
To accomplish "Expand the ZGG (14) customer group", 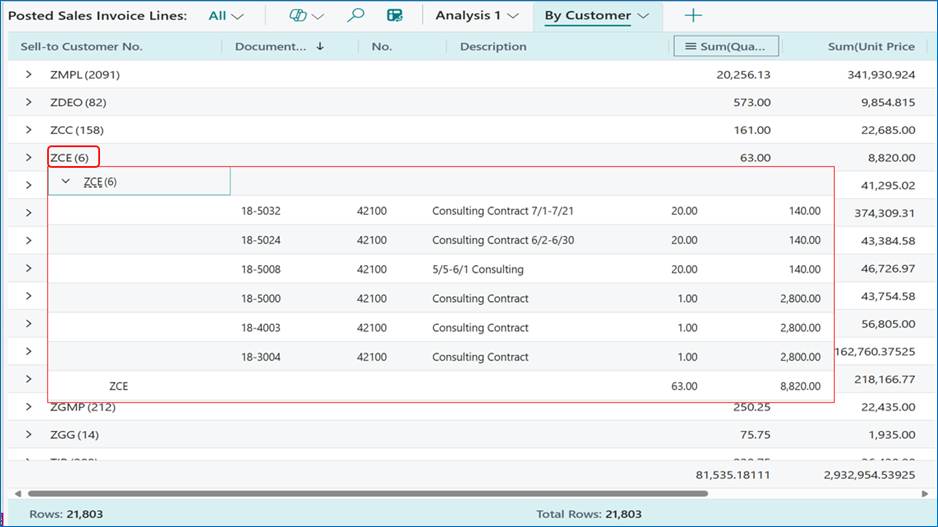I will 29,435.
